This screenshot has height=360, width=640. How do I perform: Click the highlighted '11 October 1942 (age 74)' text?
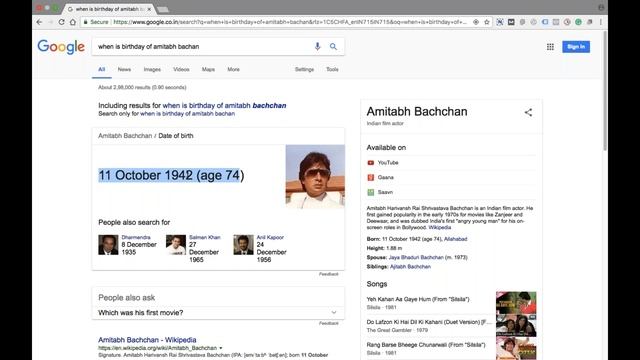pyautogui.click(x=171, y=176)
